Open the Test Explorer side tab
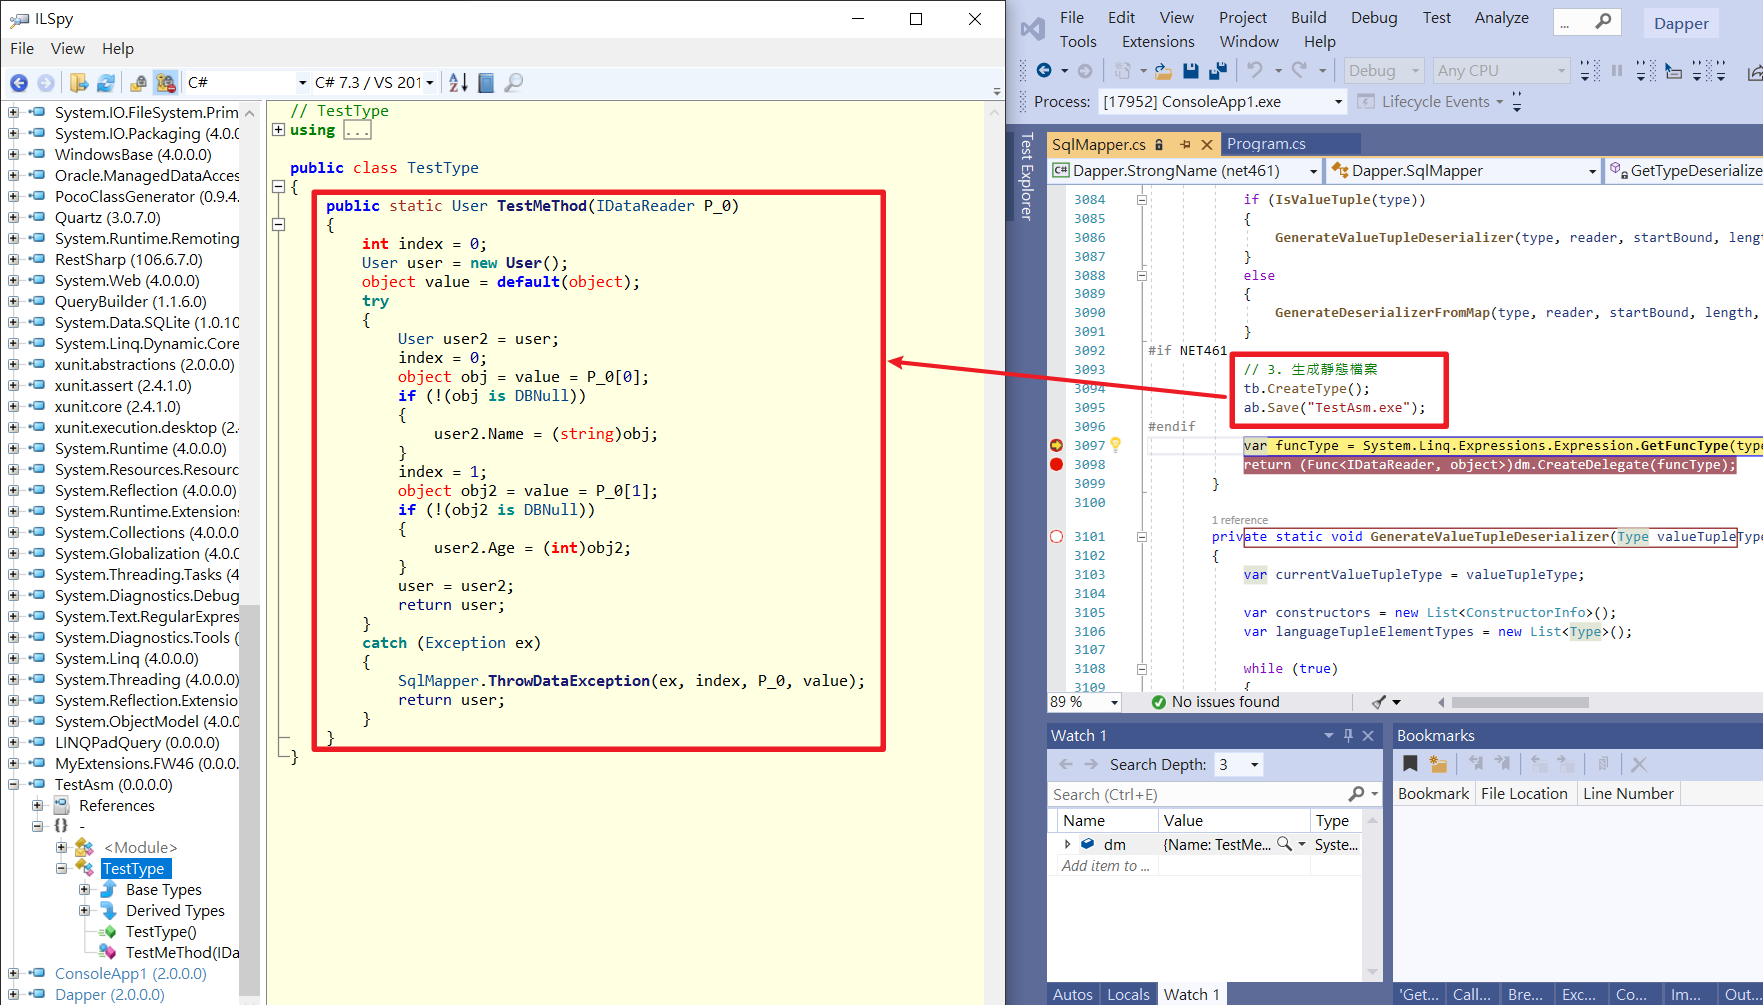 click(x=1026, y=176)
